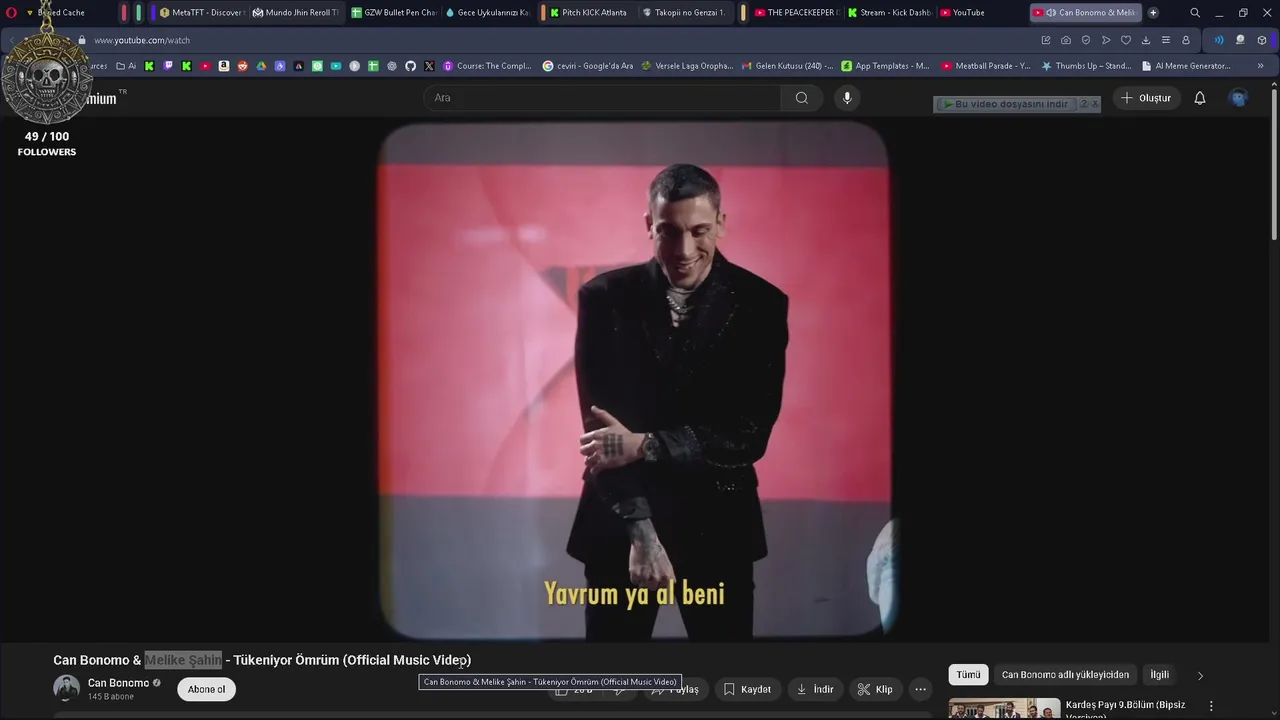Click the 'Kaydet' save button
1280x720 pixels.
click(746, 689)
